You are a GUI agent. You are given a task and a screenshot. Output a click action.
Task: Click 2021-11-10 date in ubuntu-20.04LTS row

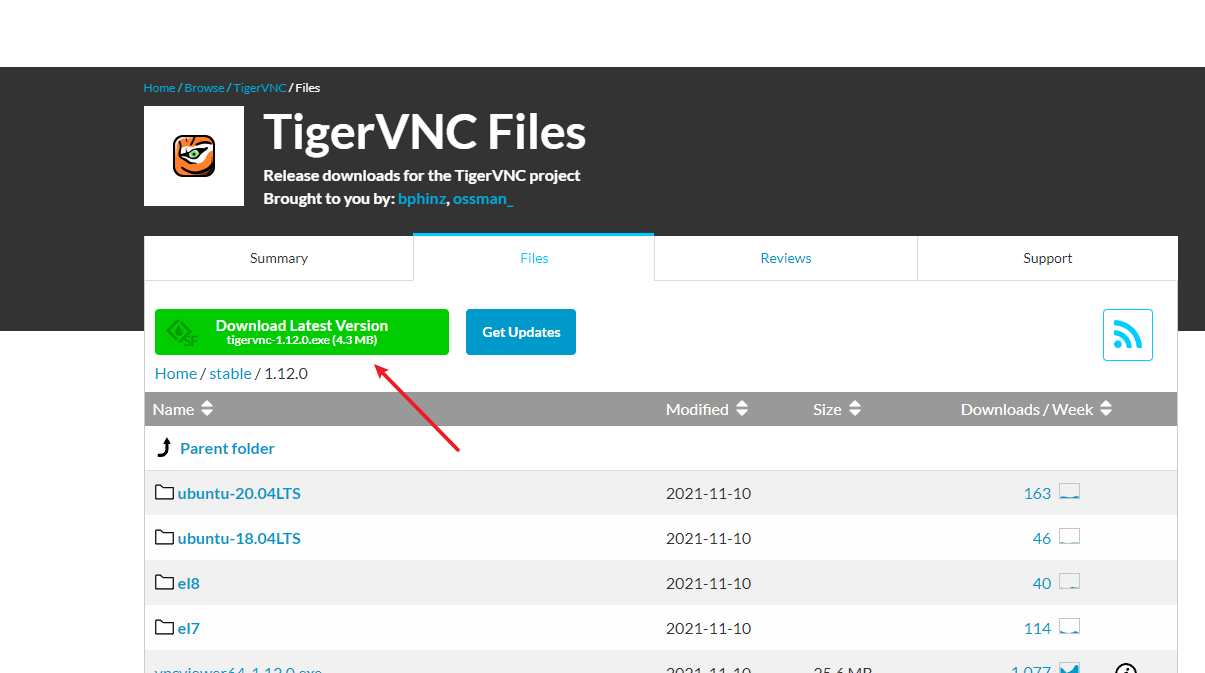(x=708, y=493)
